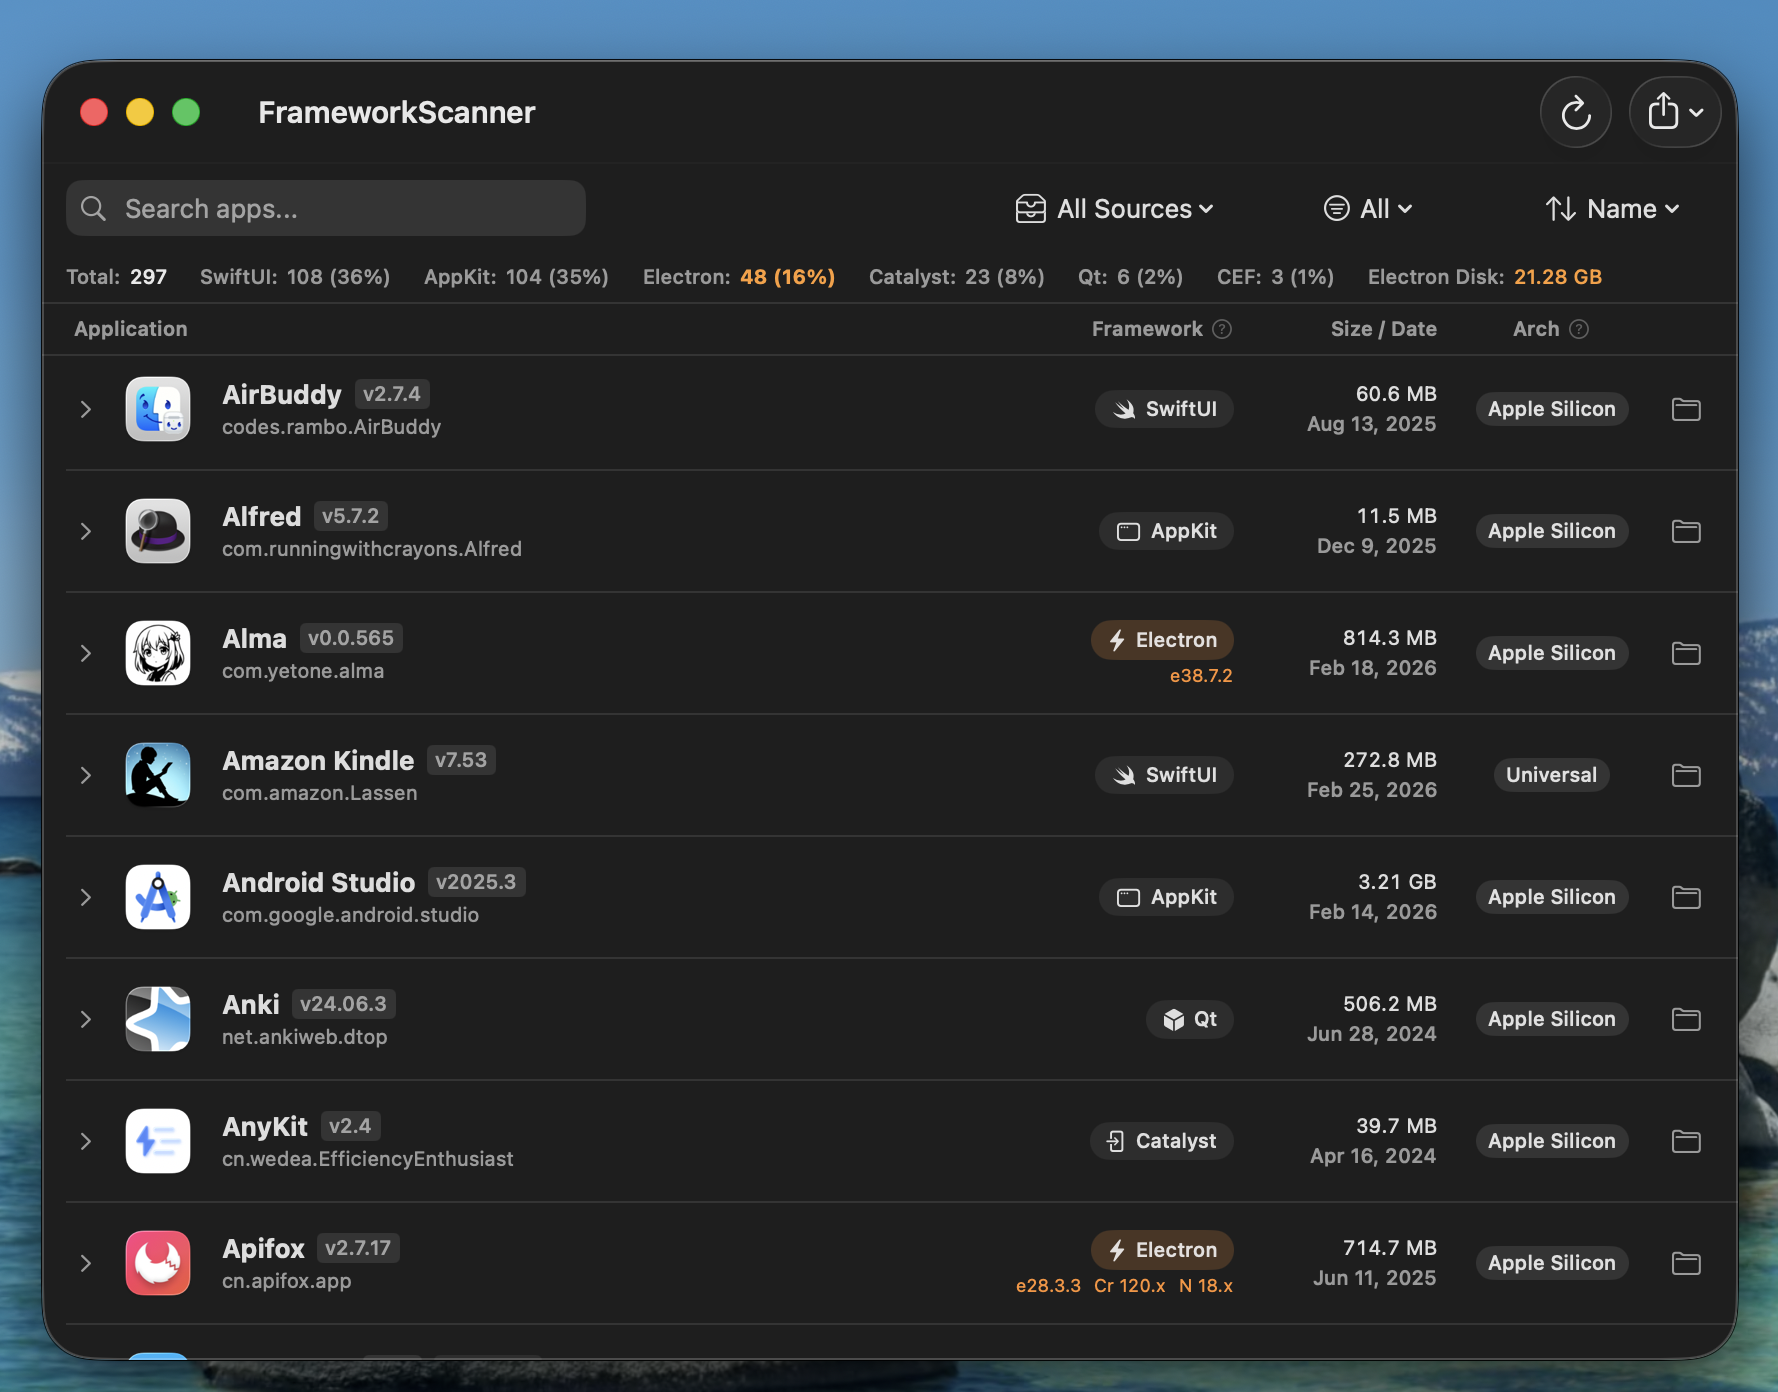Open the All Sources dropdown

[x=1114, y=208]
